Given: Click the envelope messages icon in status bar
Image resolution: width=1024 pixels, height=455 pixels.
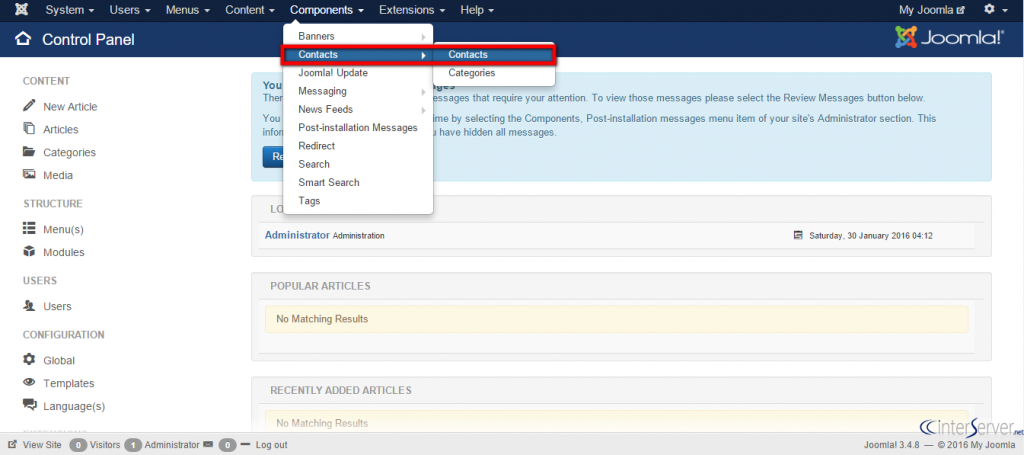Looking at the screenshot, I should tap(208, 445).
